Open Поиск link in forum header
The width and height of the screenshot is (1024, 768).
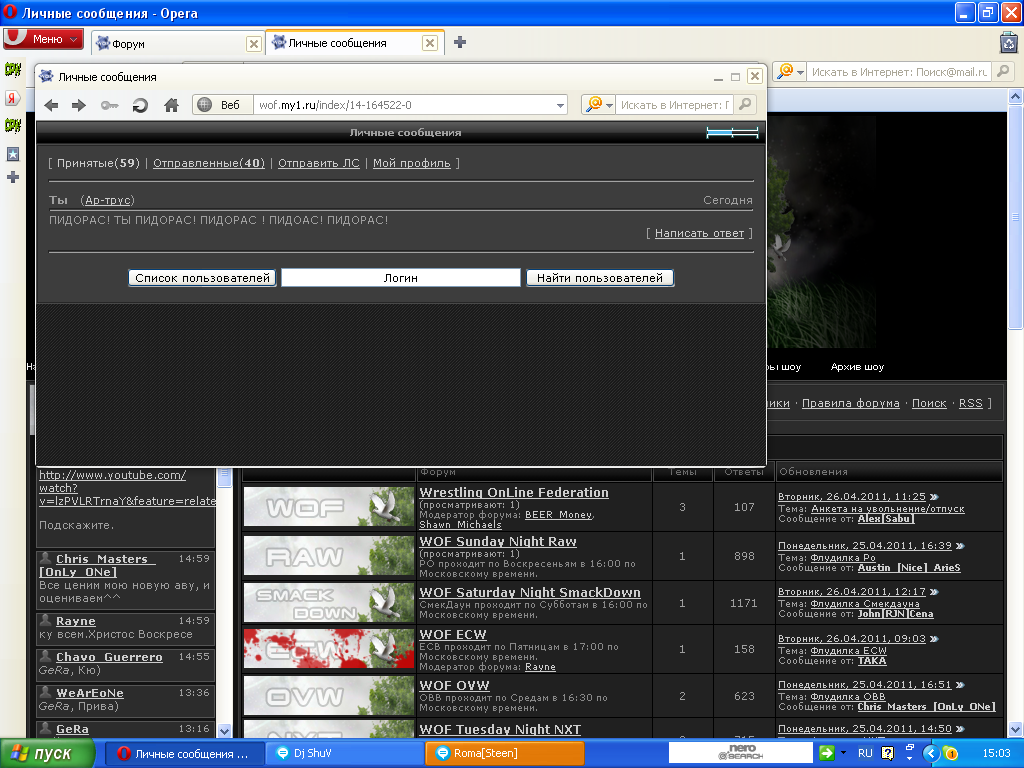click(x=929, y=404)
